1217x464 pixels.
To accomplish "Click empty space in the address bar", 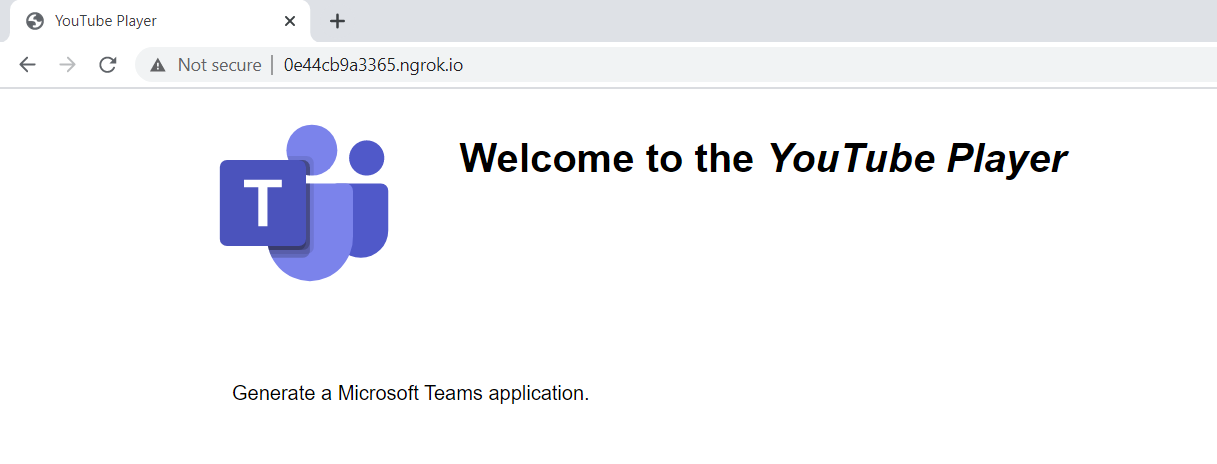I will pyautogui.click(x=800, y=66).
